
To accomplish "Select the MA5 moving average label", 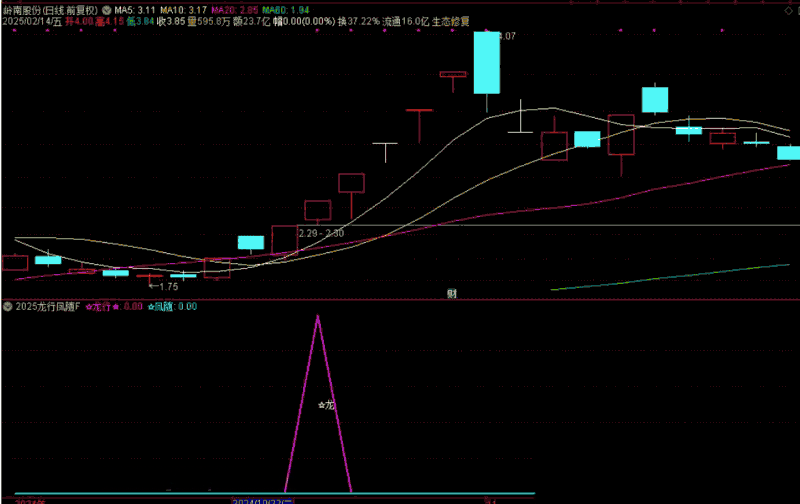I will point(135,8).
